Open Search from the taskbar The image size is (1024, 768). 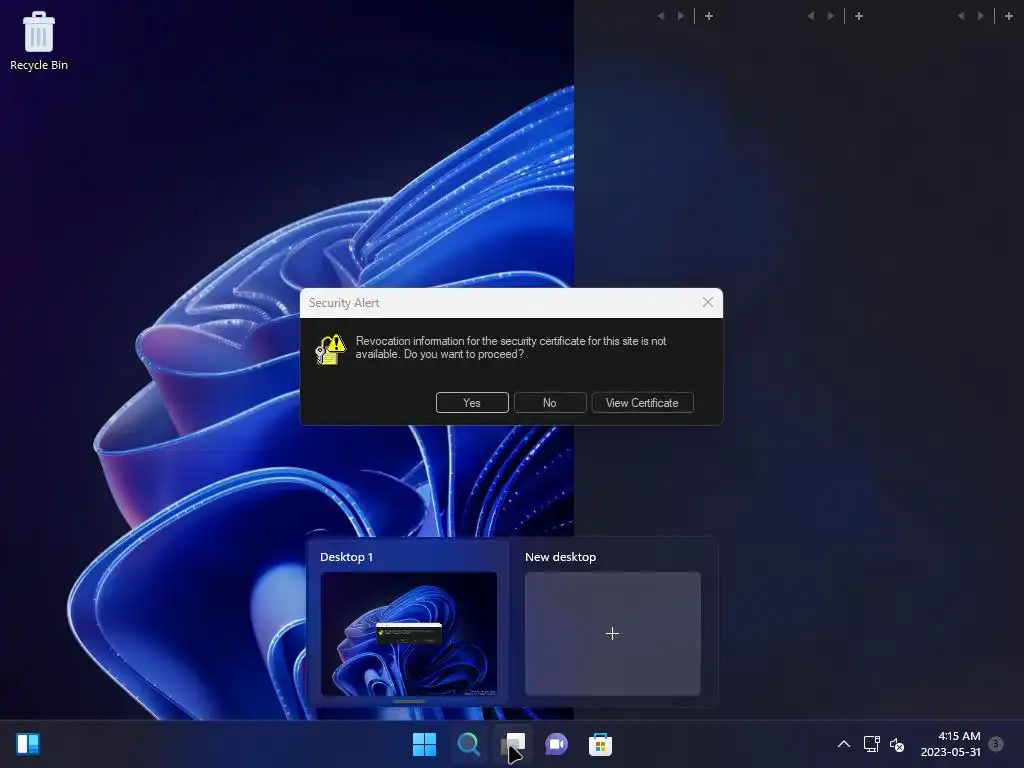[468, 744]
